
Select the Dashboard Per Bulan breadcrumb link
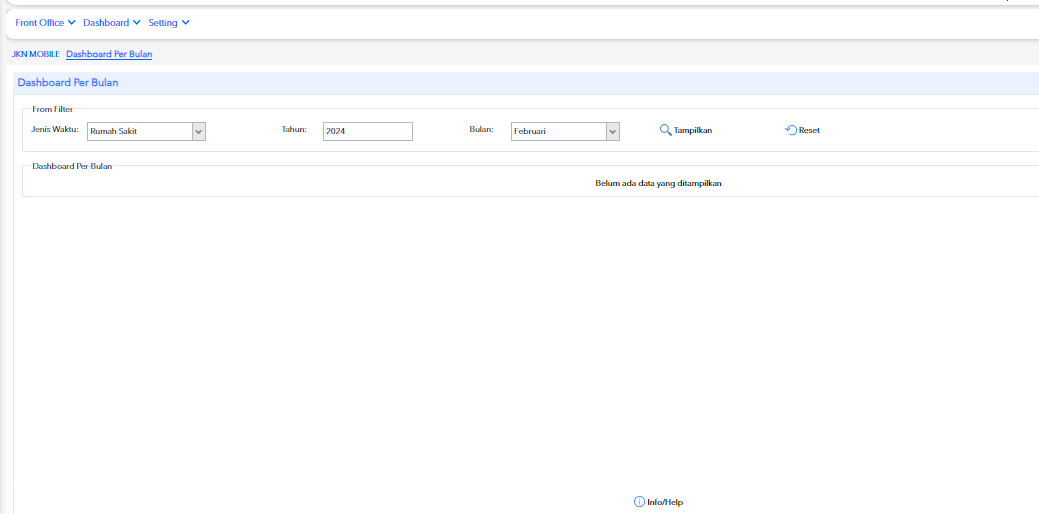(109, 54)
